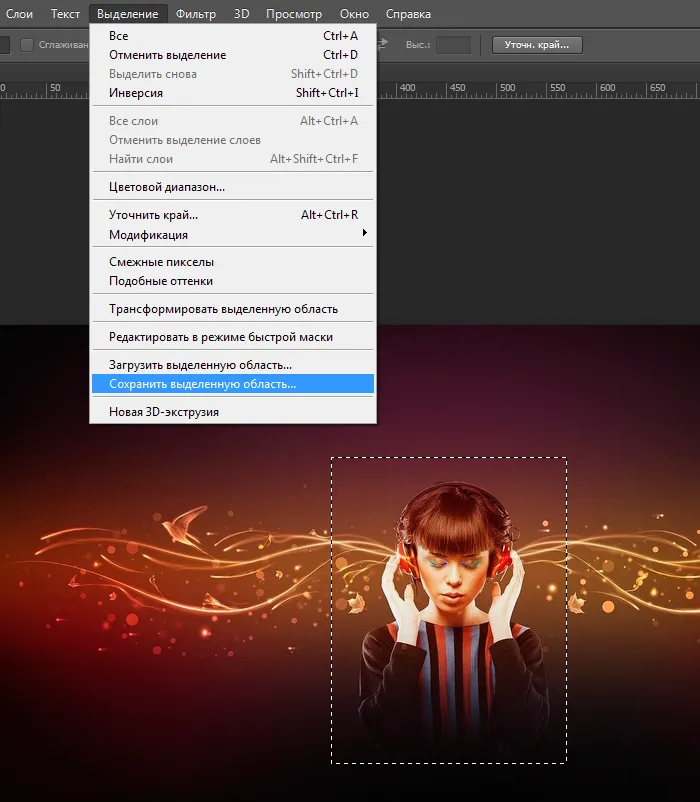Screen dimensions: 700x802
Task: Choose Все to select everything
Action: 233,36
